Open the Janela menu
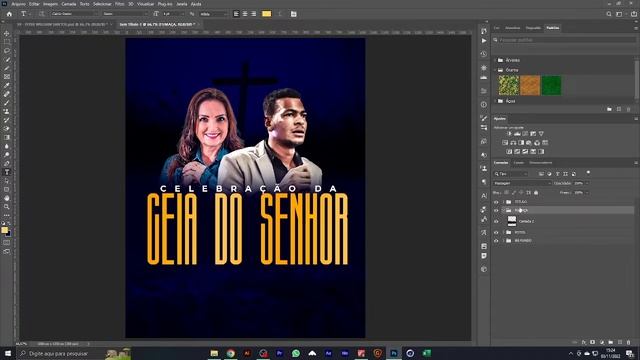Viewport: 640px width, 360px height. click(182, 4)
